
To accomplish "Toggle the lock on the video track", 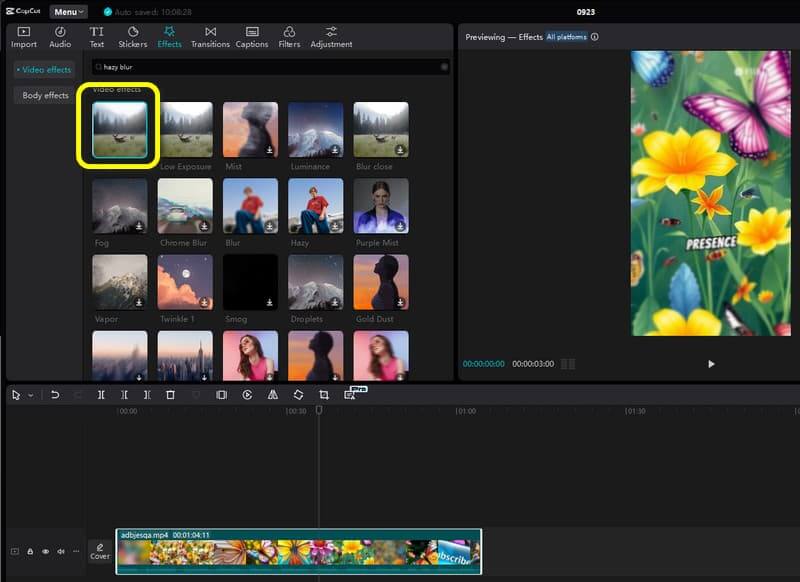I will point(30,551).
